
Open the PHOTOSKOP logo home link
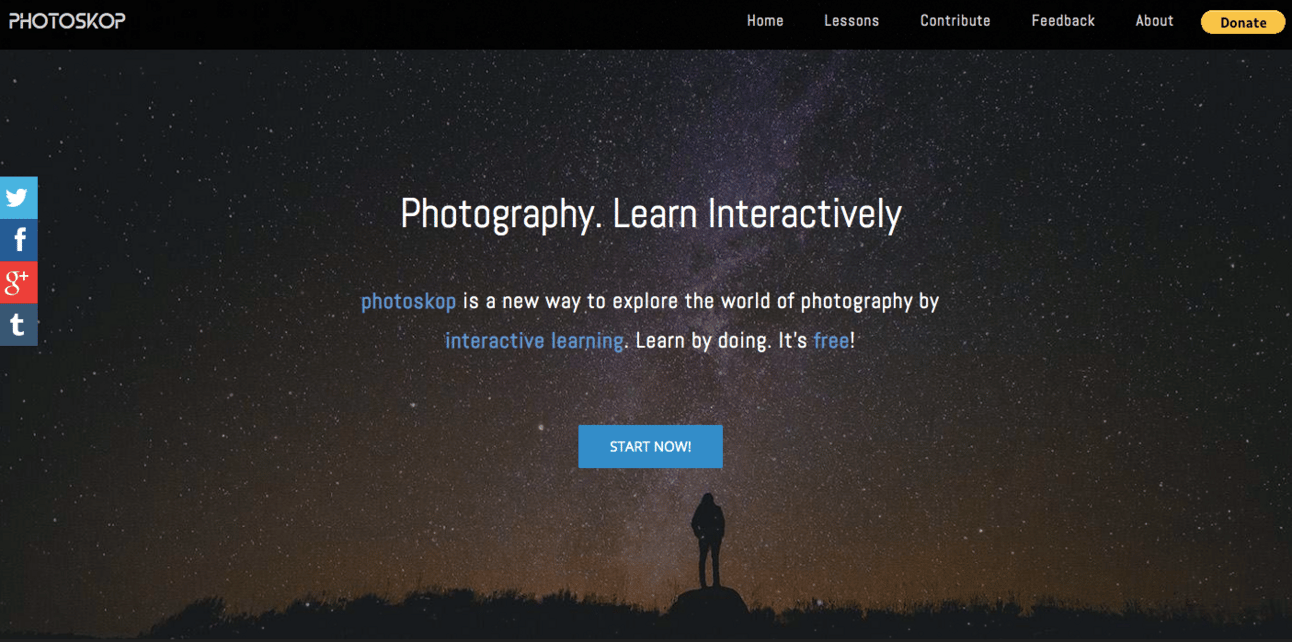pyautogui.click(x=67, y=20)
